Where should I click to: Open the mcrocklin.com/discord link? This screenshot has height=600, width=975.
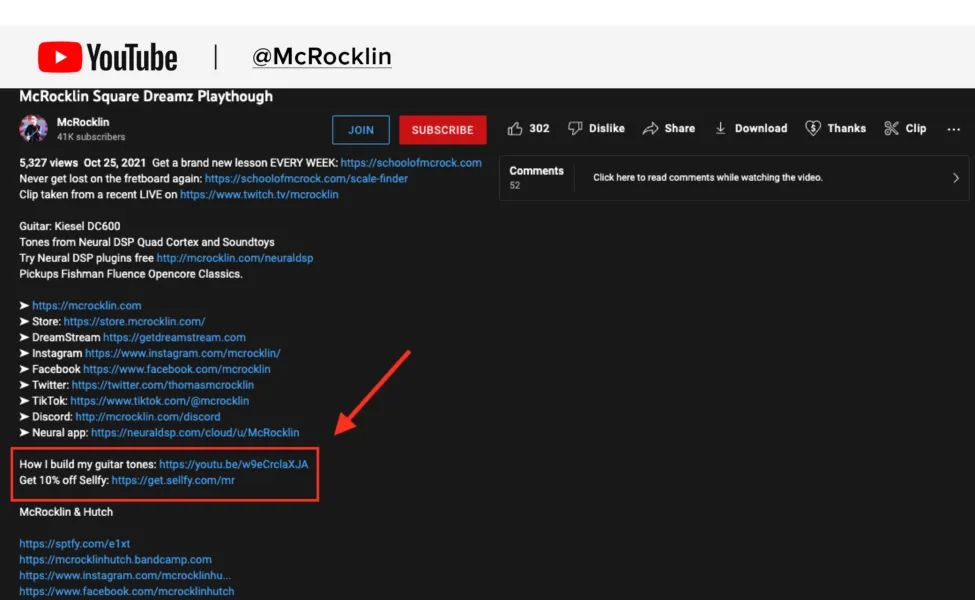(x=148, y=417)
